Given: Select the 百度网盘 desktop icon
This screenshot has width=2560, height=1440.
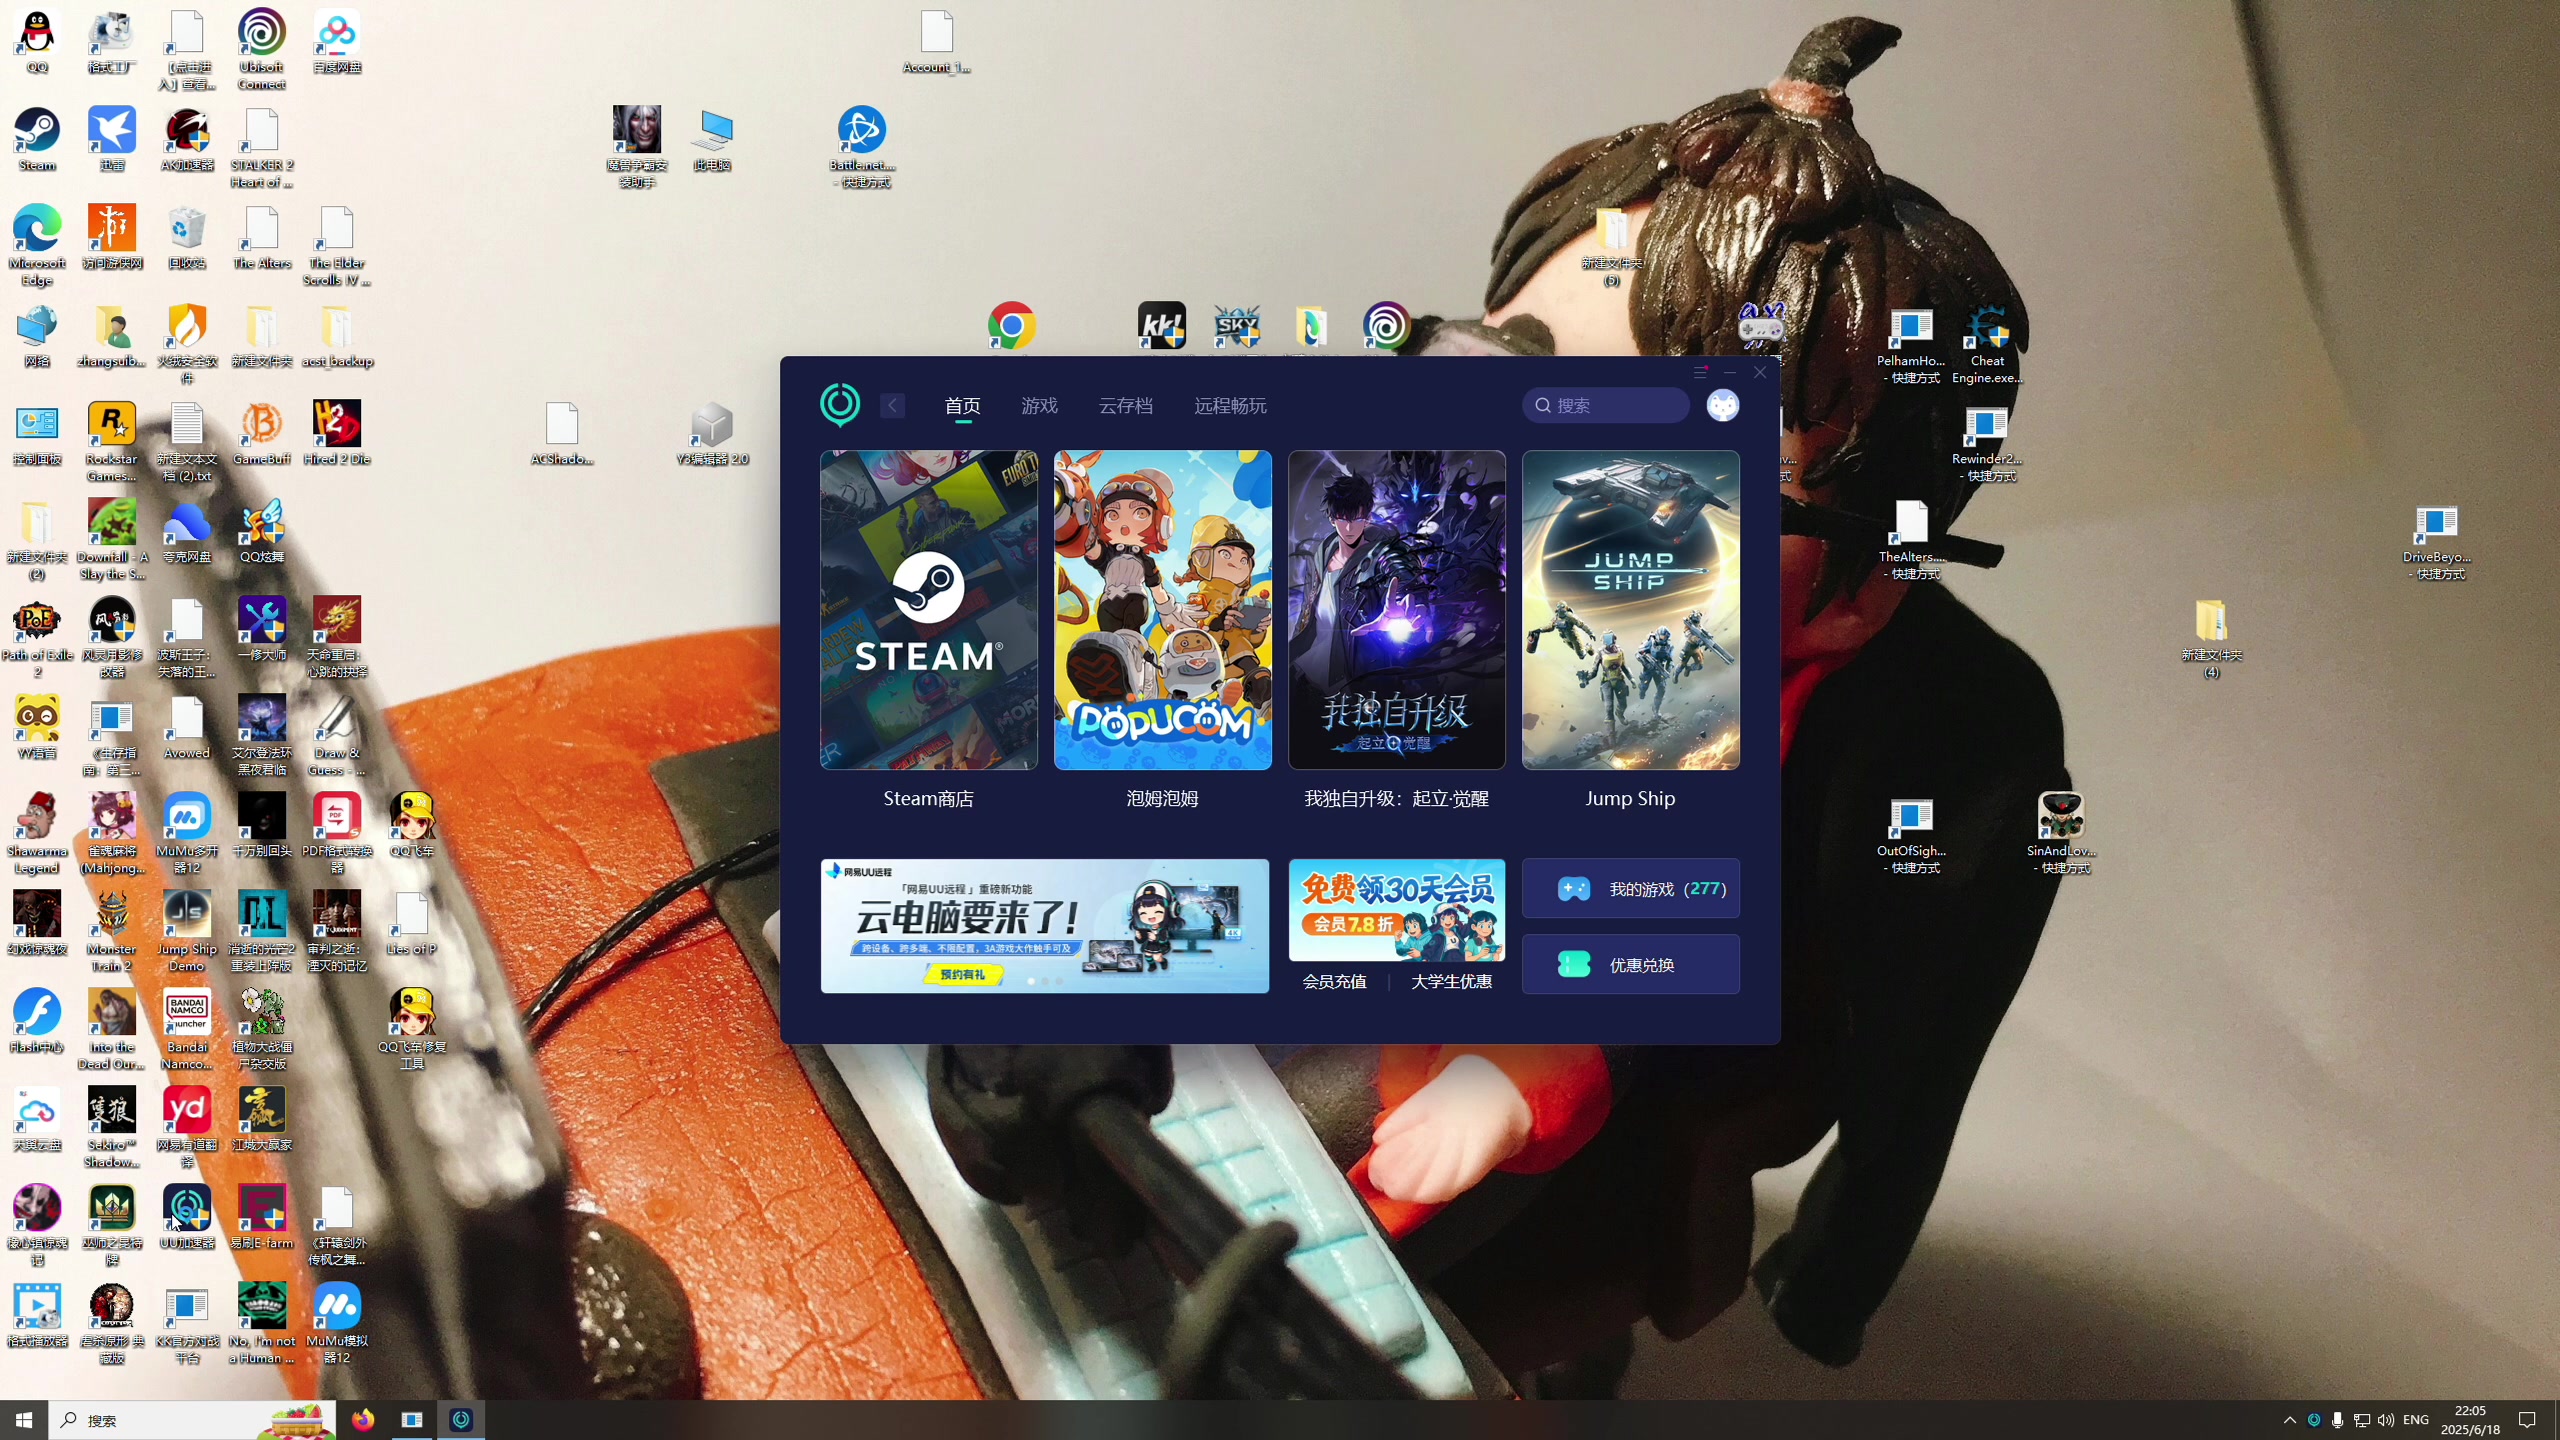Looking at the screenshot, I should 337,42.
